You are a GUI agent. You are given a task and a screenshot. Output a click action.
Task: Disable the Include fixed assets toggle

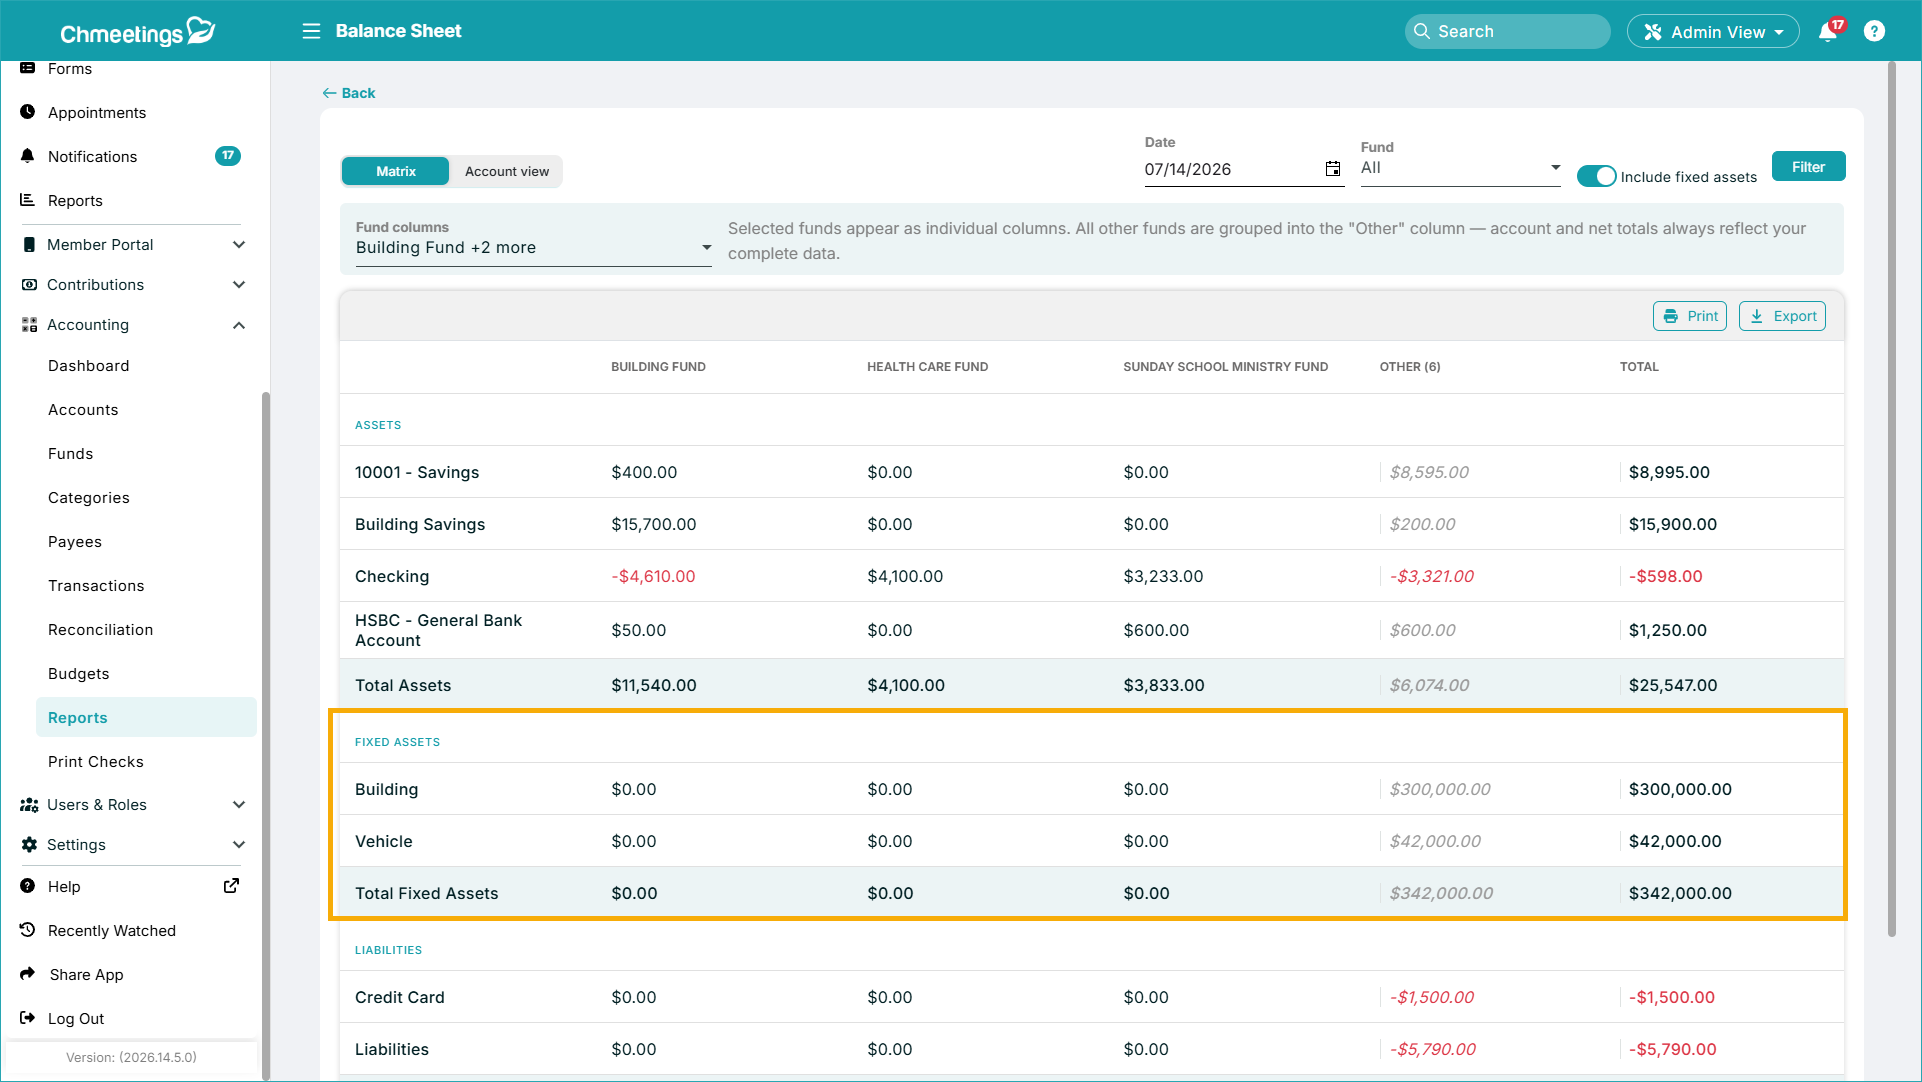pyautogui.click(x=1596, y=176)
